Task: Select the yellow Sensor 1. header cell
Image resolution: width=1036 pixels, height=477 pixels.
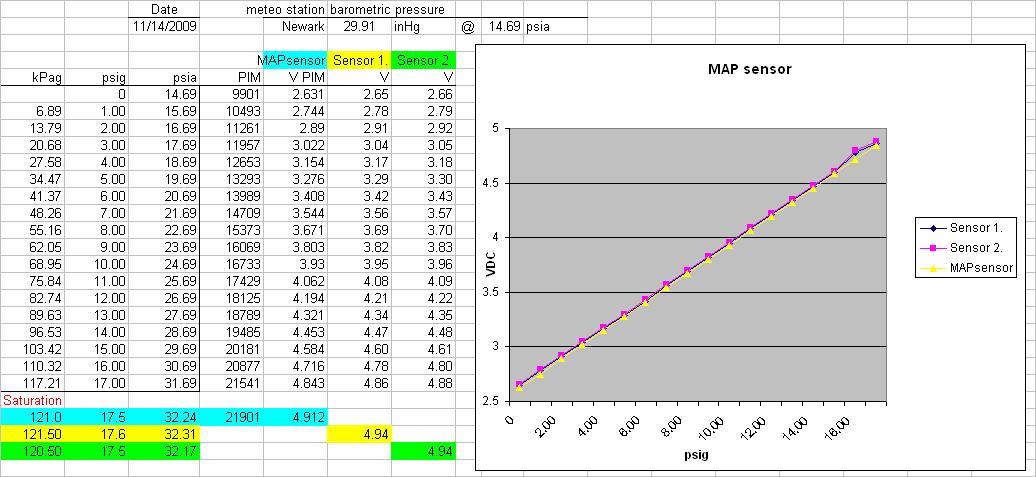Action: [359, 61]
